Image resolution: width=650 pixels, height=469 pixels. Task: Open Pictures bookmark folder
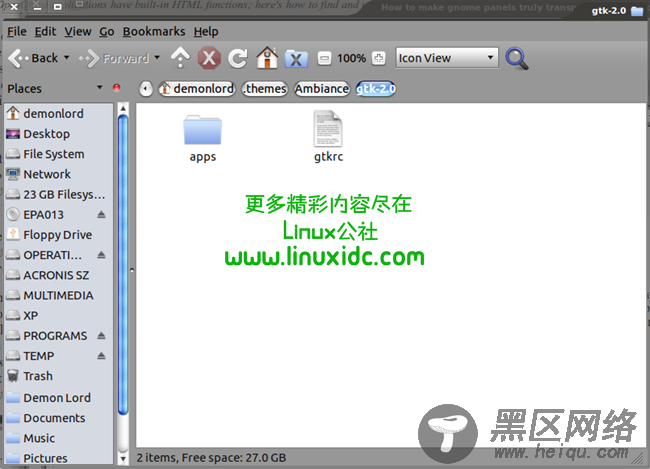[x=58, y=458]
